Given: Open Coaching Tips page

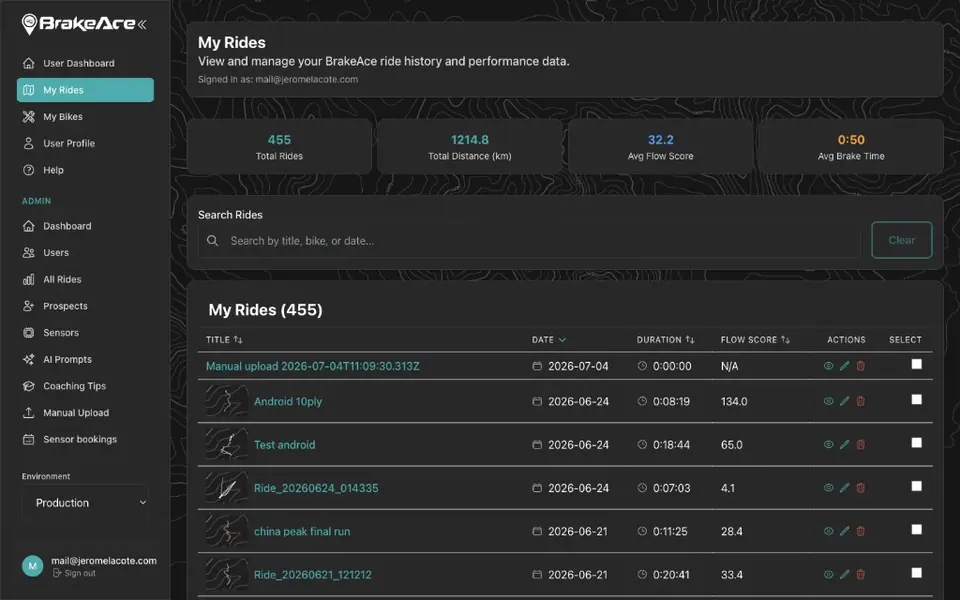Looking at the screenshot, I should point(85,386).
